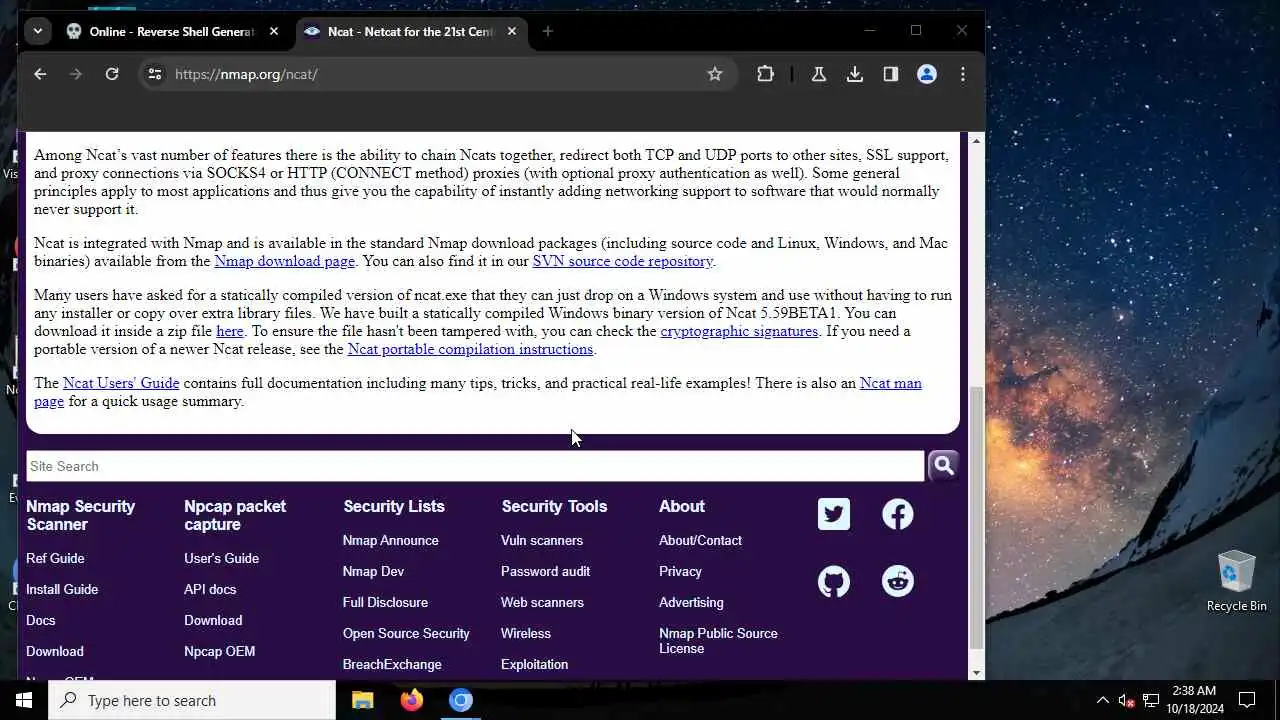
Task: Open Recycle Bin on the desktop
Action: [x=1237, y=581]
